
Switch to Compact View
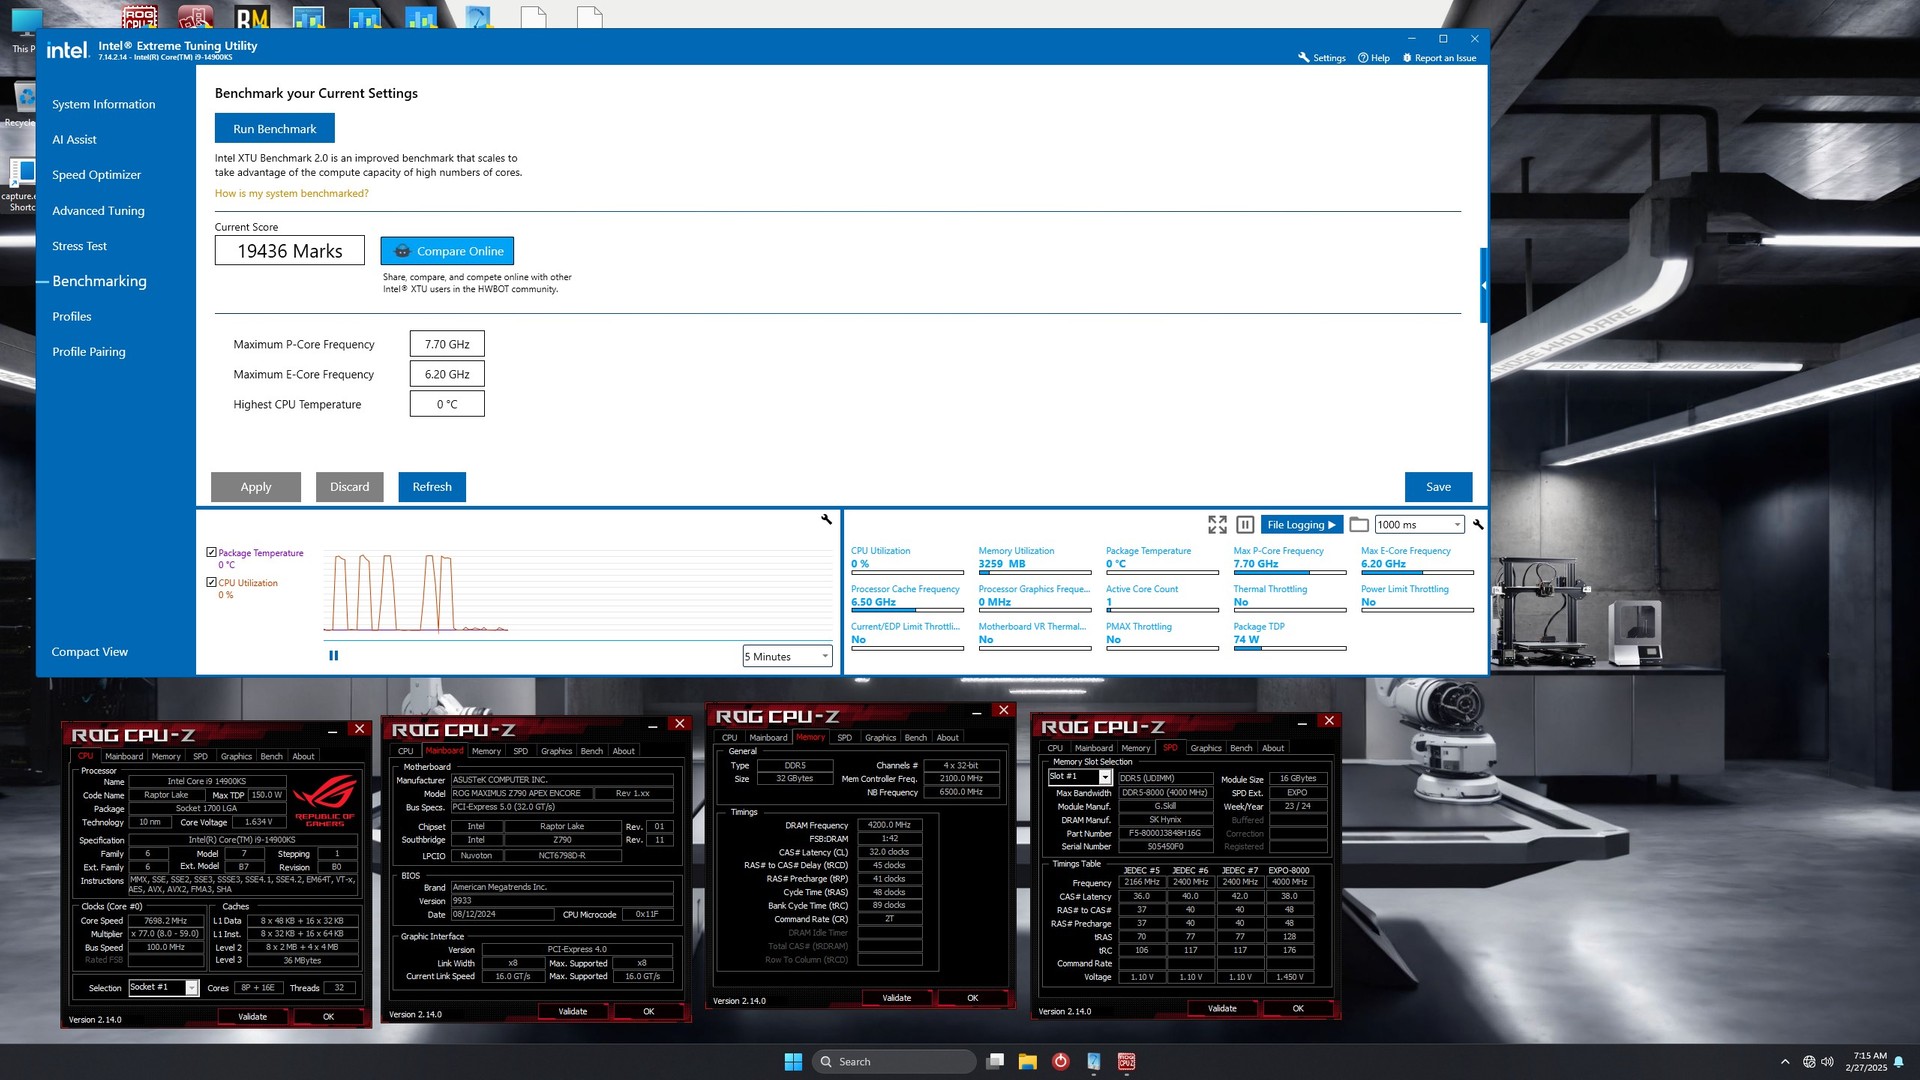point(89,652)
